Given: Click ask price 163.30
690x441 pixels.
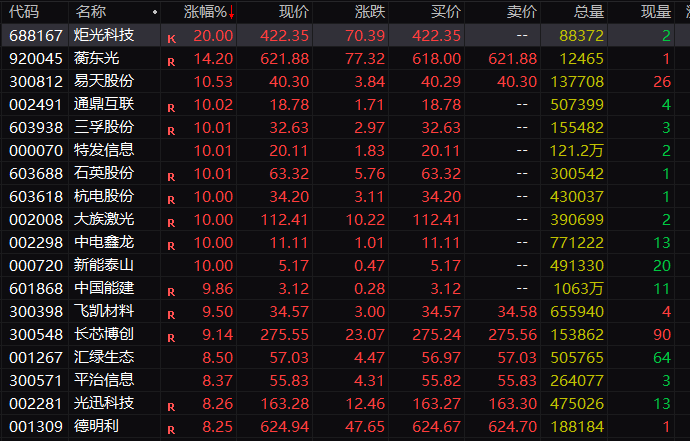Looking at the screenshot, I should point(513,404).
